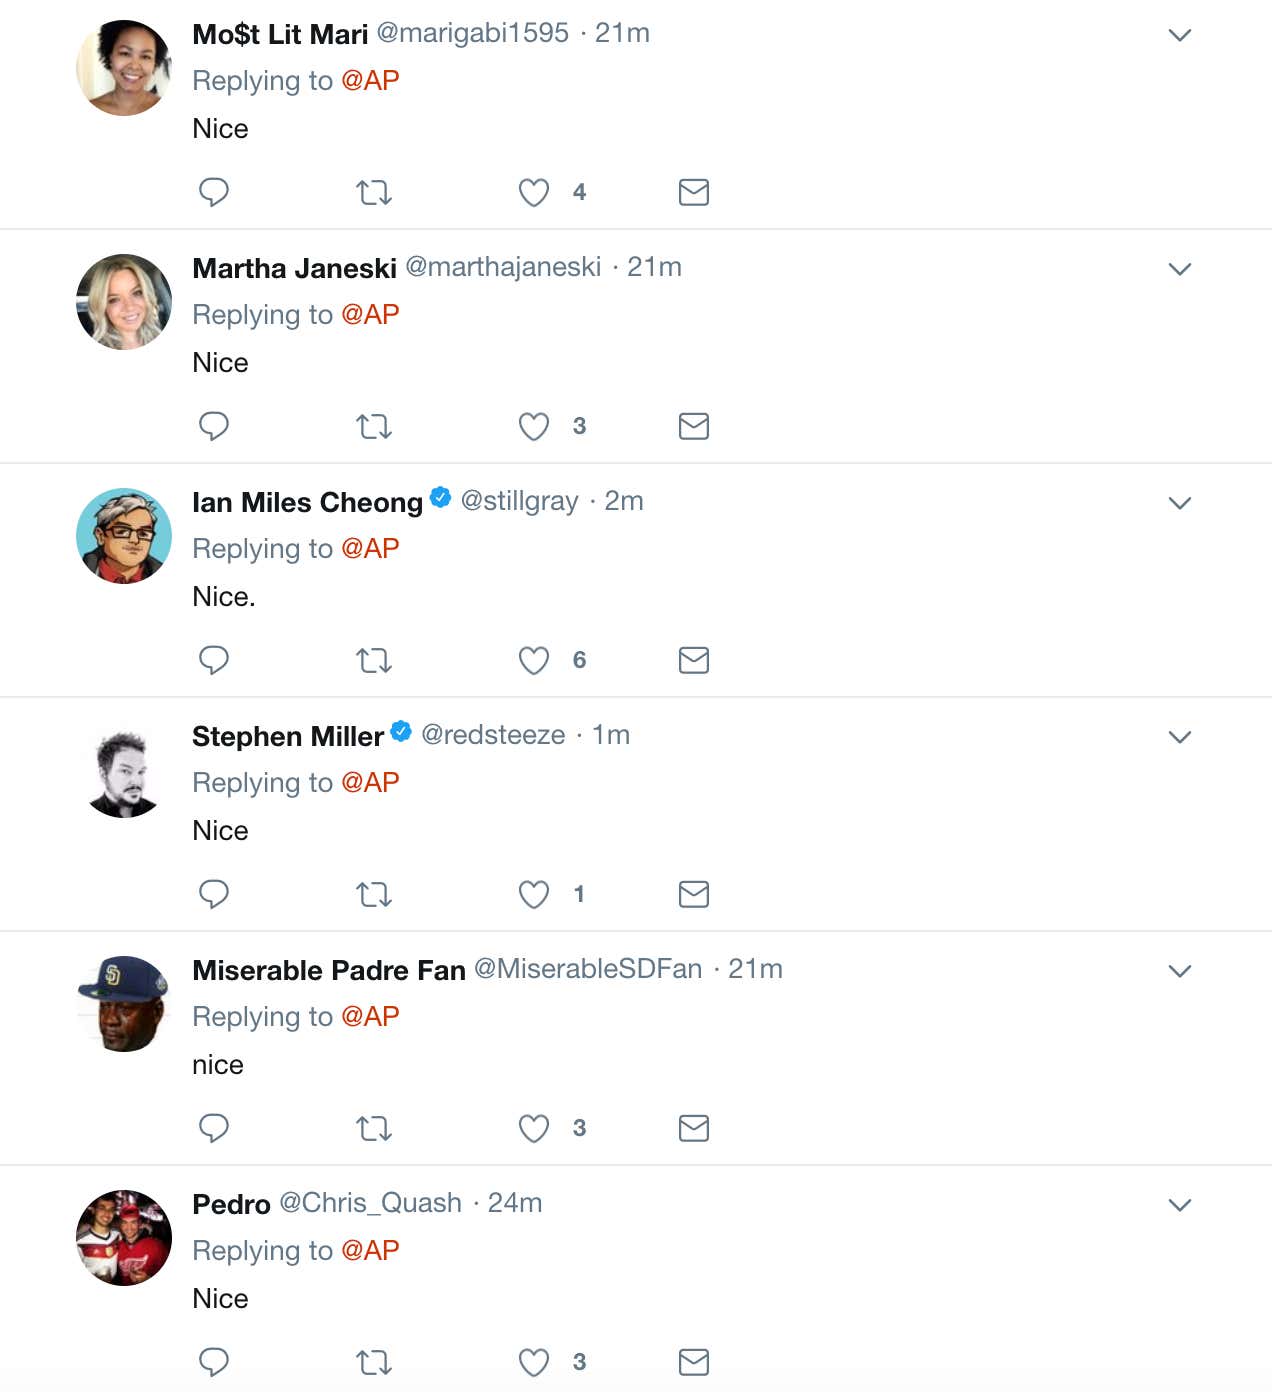Viewport: 1272px width, 1392px height.
Task: Retweet Stephen Miller's reply
Action: (x=374, y=894)
